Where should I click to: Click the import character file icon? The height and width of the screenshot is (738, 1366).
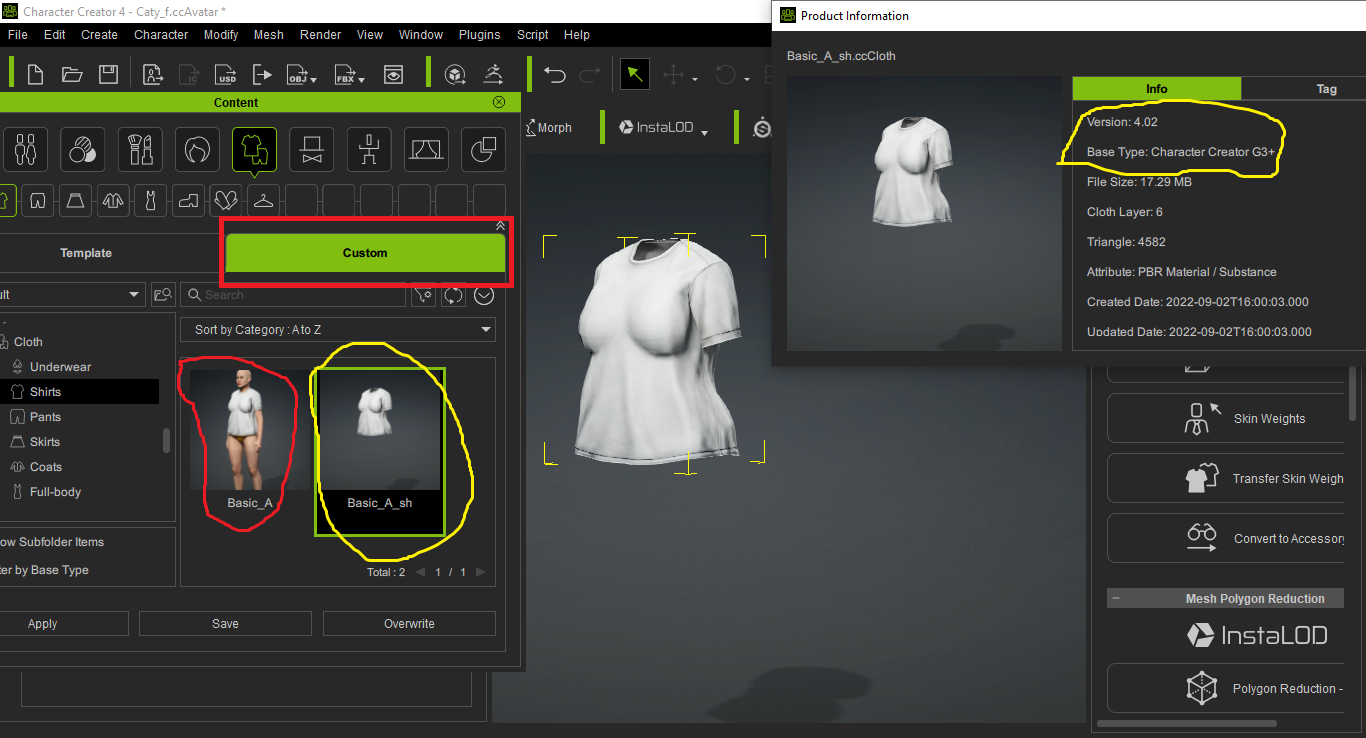coord(153,74)
